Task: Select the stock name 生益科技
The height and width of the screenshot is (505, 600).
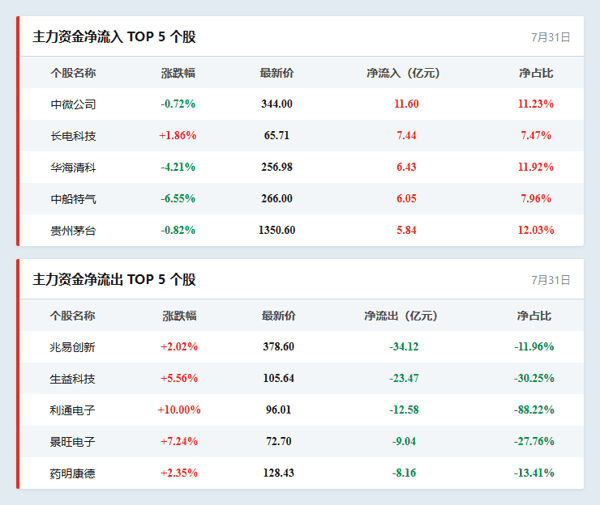Action: tap(72, 379)
